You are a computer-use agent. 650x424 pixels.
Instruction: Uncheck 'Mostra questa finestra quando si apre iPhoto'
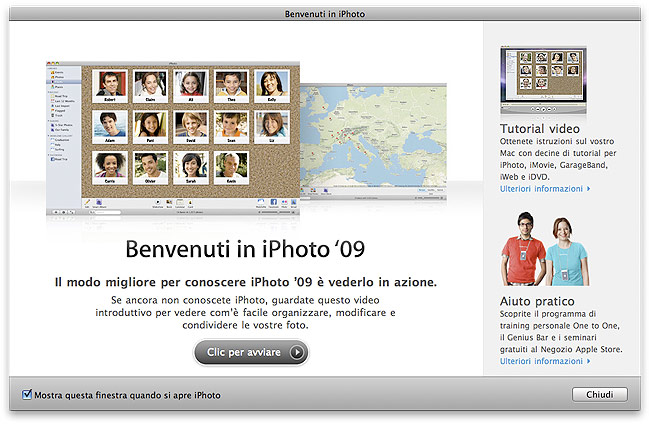(27, 395)
